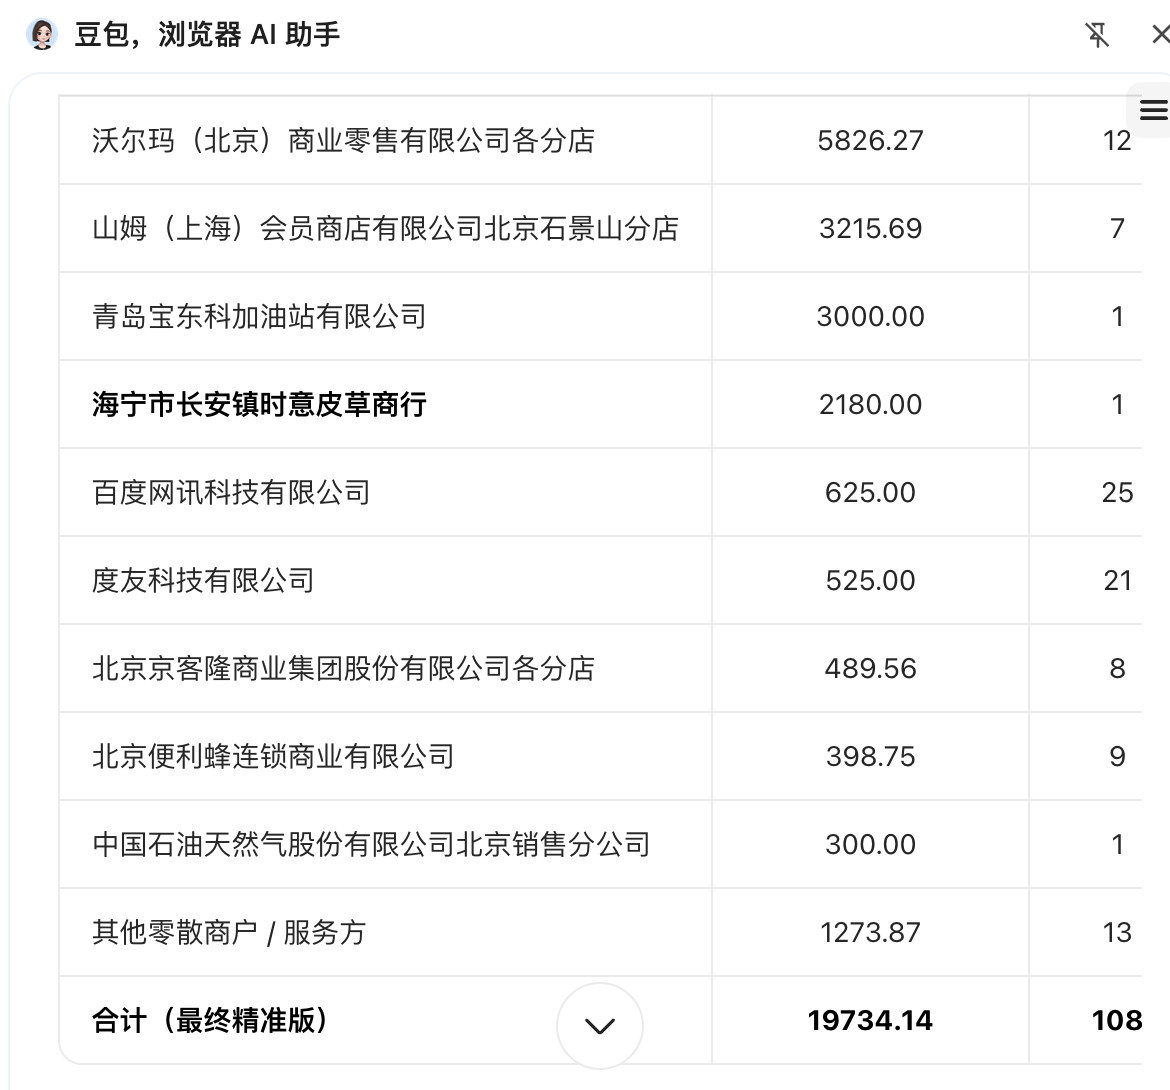Viewport: 1170px width, 1090px height.
Task: Click the 山姆(上海)会员商店 merchant cell
Action: tap(385, 229)
